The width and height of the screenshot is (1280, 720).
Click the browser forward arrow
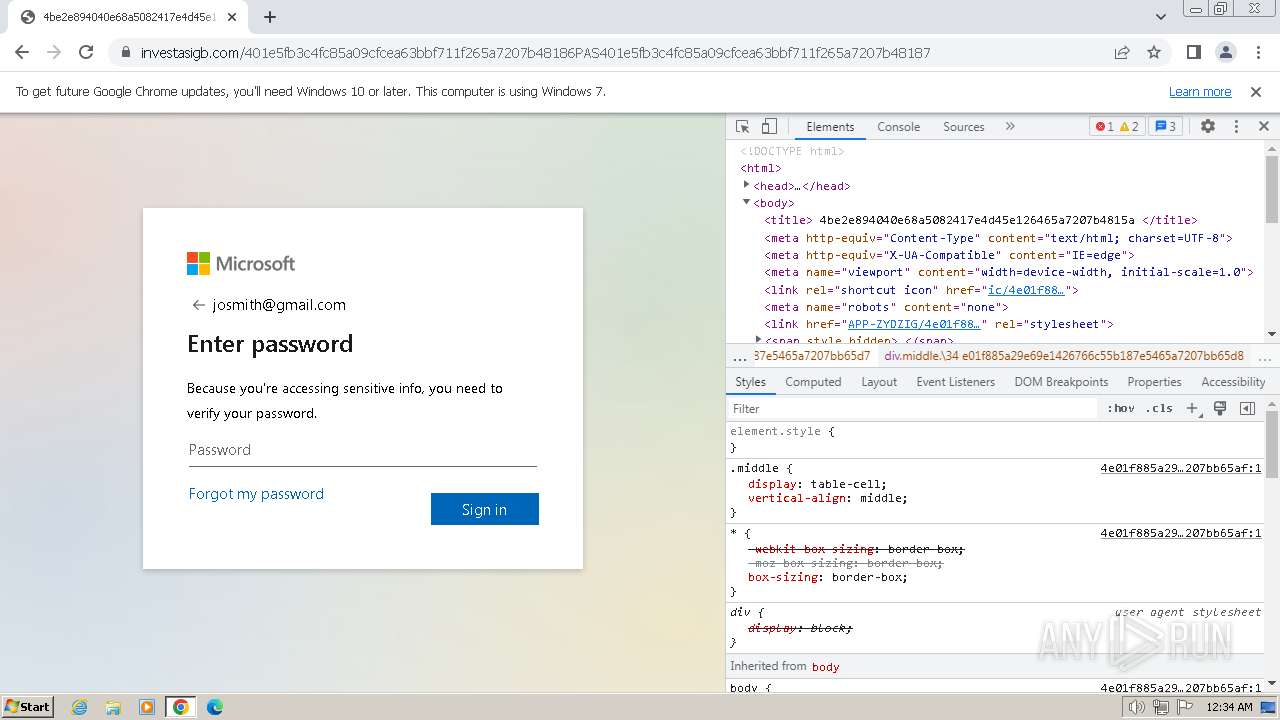point(54,53)
